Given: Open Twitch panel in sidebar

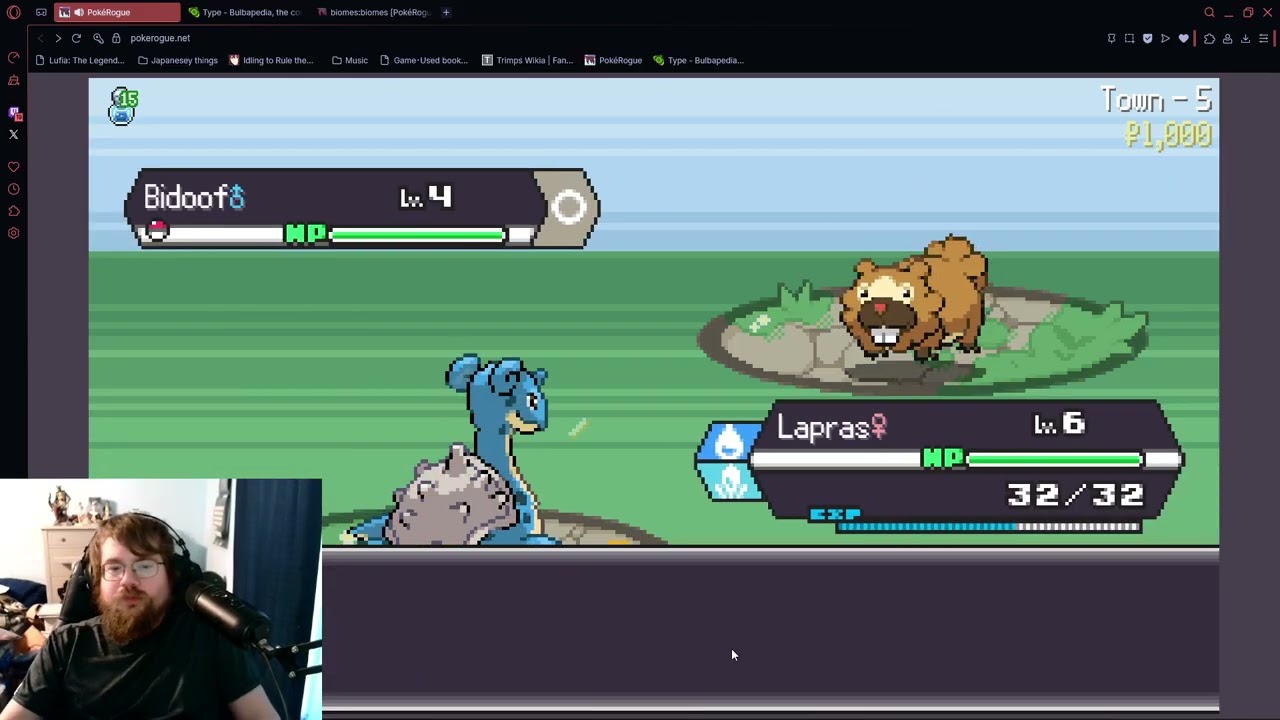Looking at the screenshot, I should 14,113.
